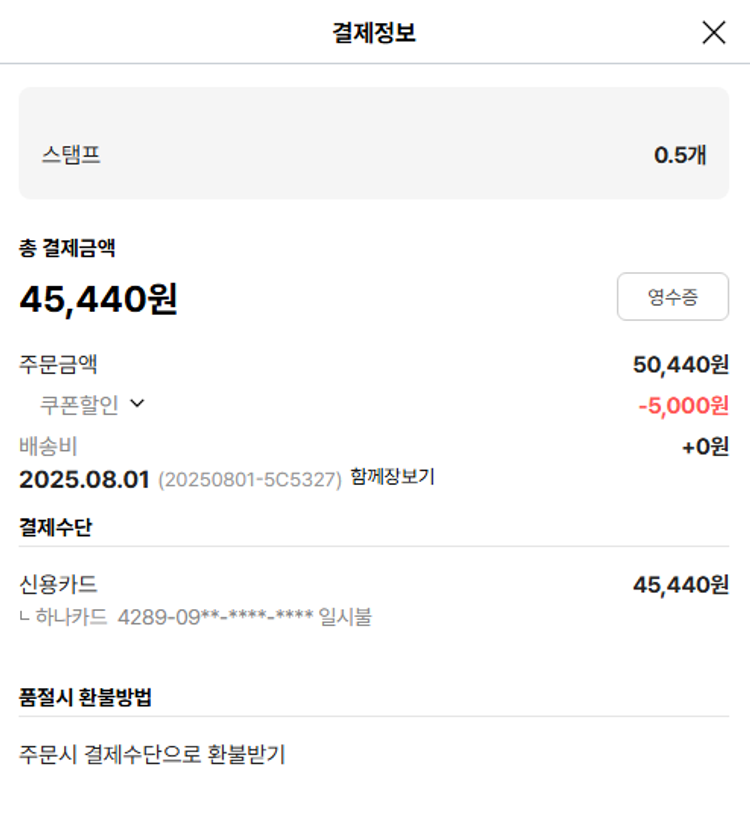750x814 pixels.
Task: Click the red -5,000원 discount value
Action: 683,405
